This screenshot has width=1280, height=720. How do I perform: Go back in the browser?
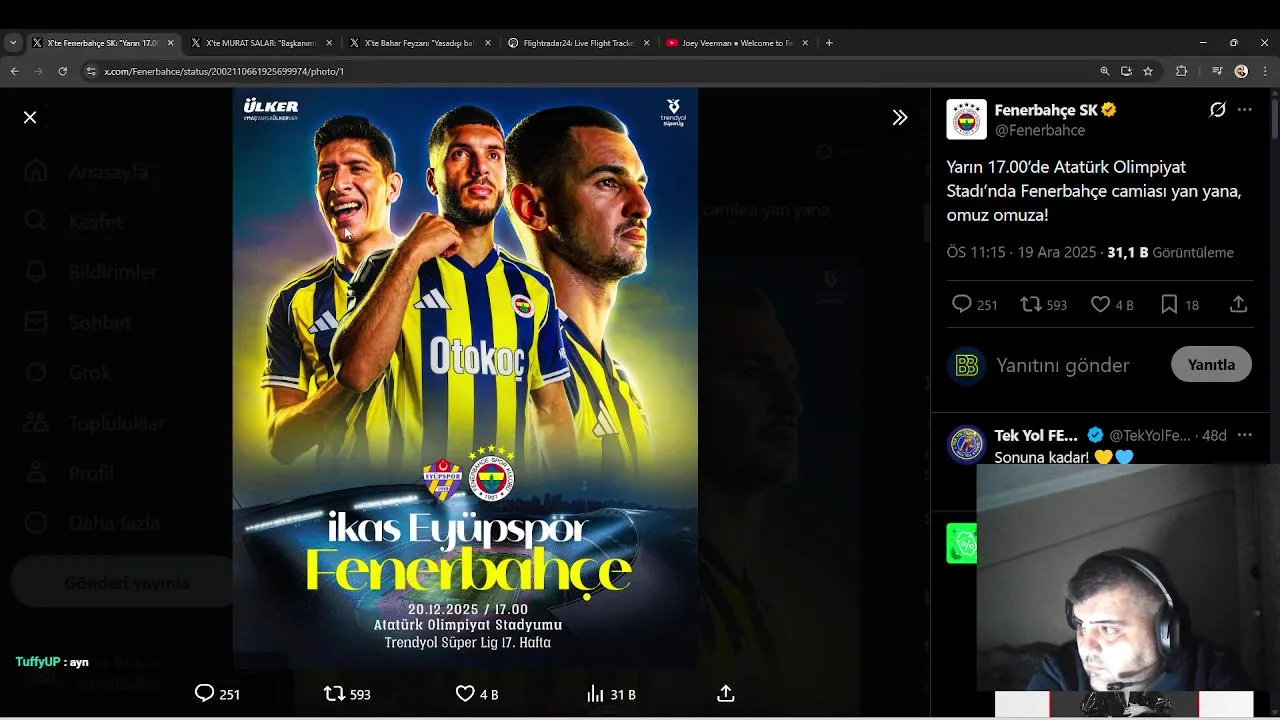tap(14, 71)
